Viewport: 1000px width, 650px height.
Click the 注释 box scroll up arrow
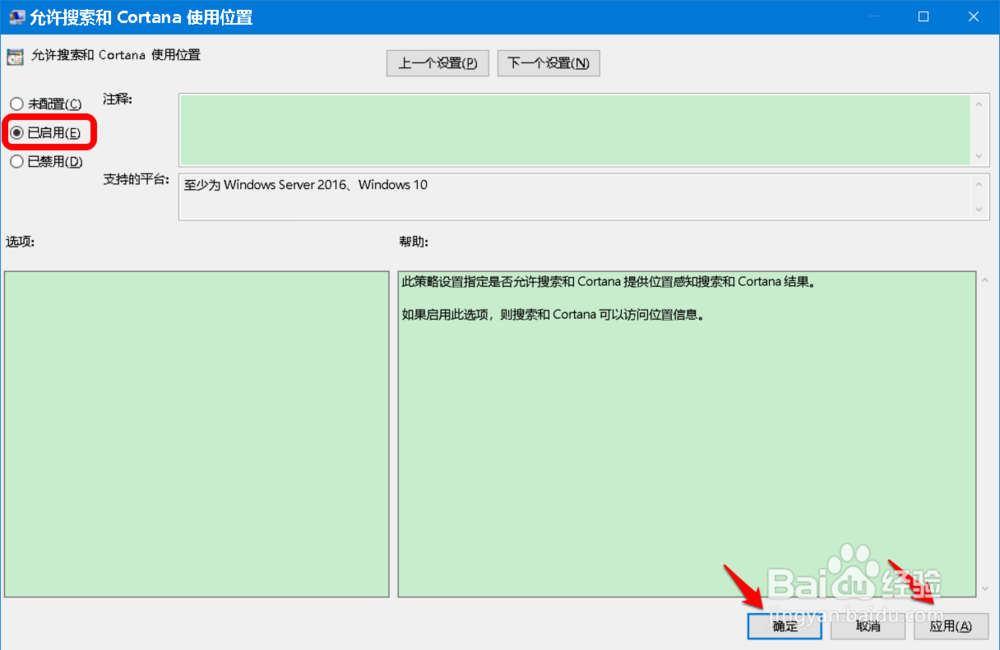tap(979, 104)
